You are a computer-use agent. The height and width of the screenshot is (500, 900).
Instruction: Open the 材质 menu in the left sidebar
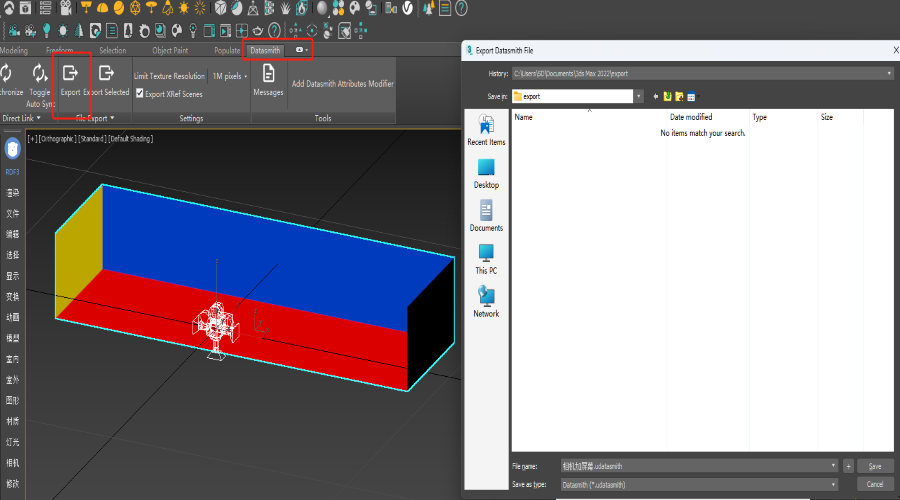tap(13, 421)
